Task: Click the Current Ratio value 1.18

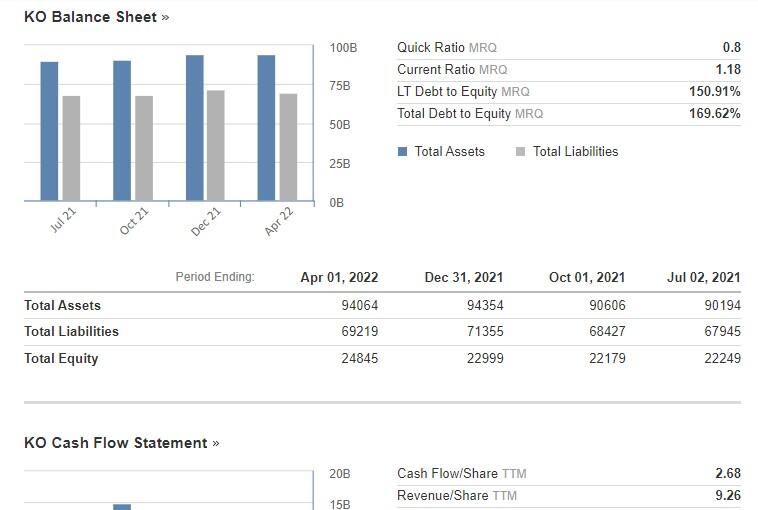Action: tap(728, 70)
